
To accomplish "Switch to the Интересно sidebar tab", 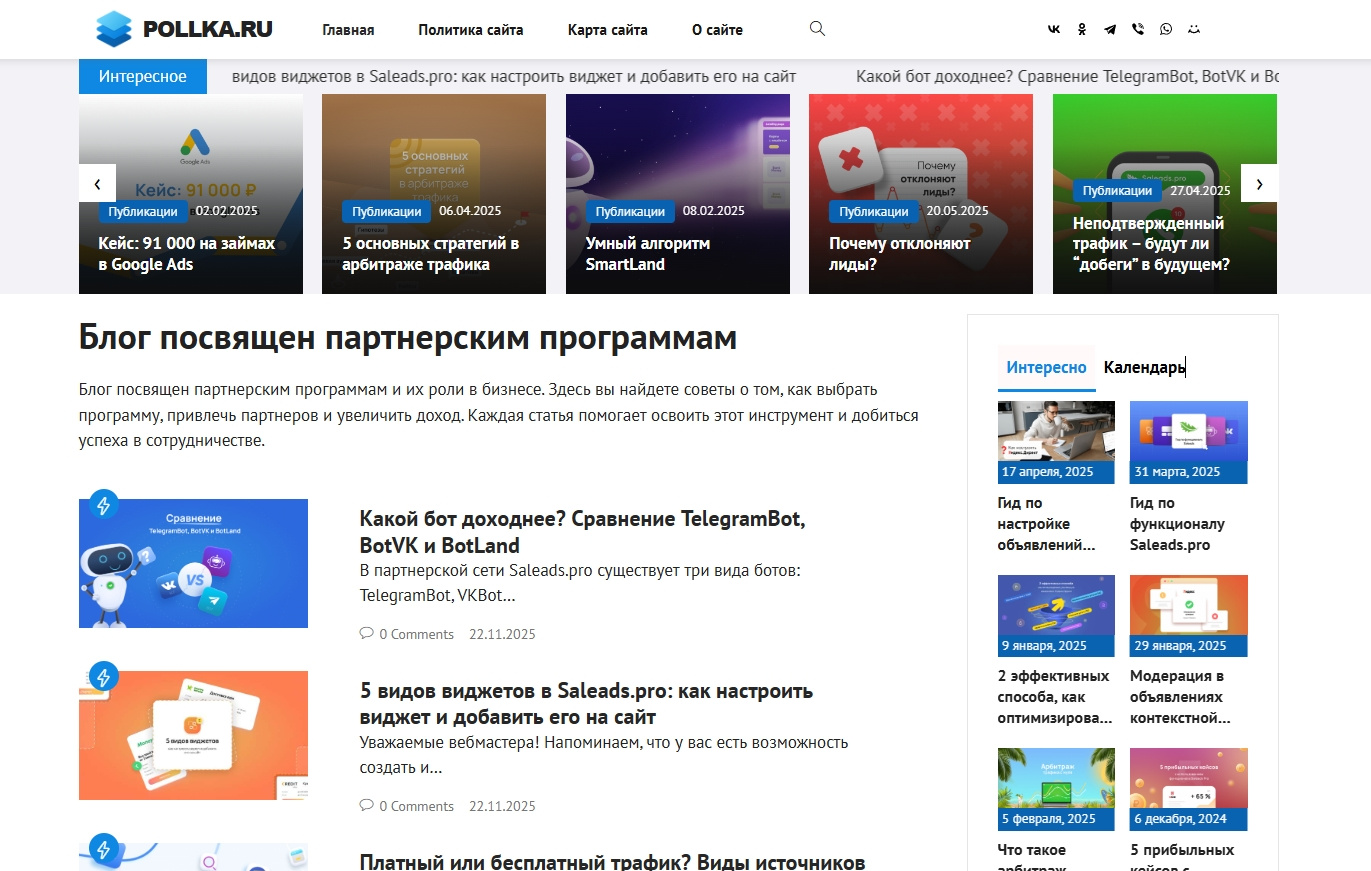I will 1046,367.
